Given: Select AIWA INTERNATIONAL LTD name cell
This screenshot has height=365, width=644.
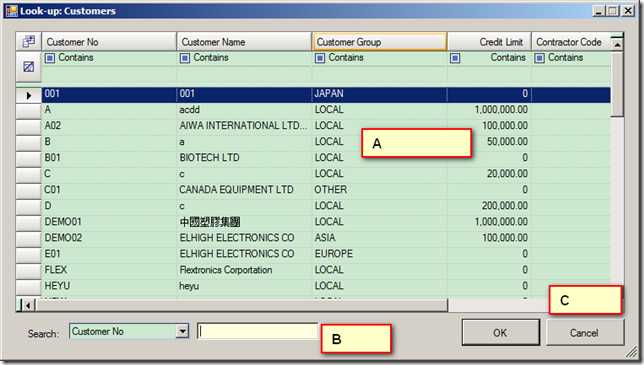Looking at the screenshot, I should (x=243, y=126).
